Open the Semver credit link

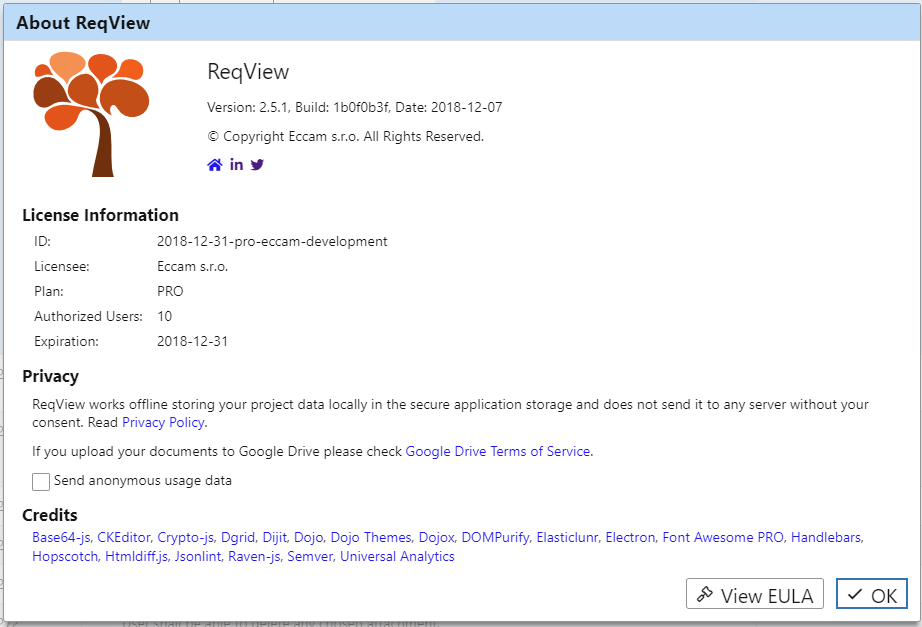click(x=310, y=556)
